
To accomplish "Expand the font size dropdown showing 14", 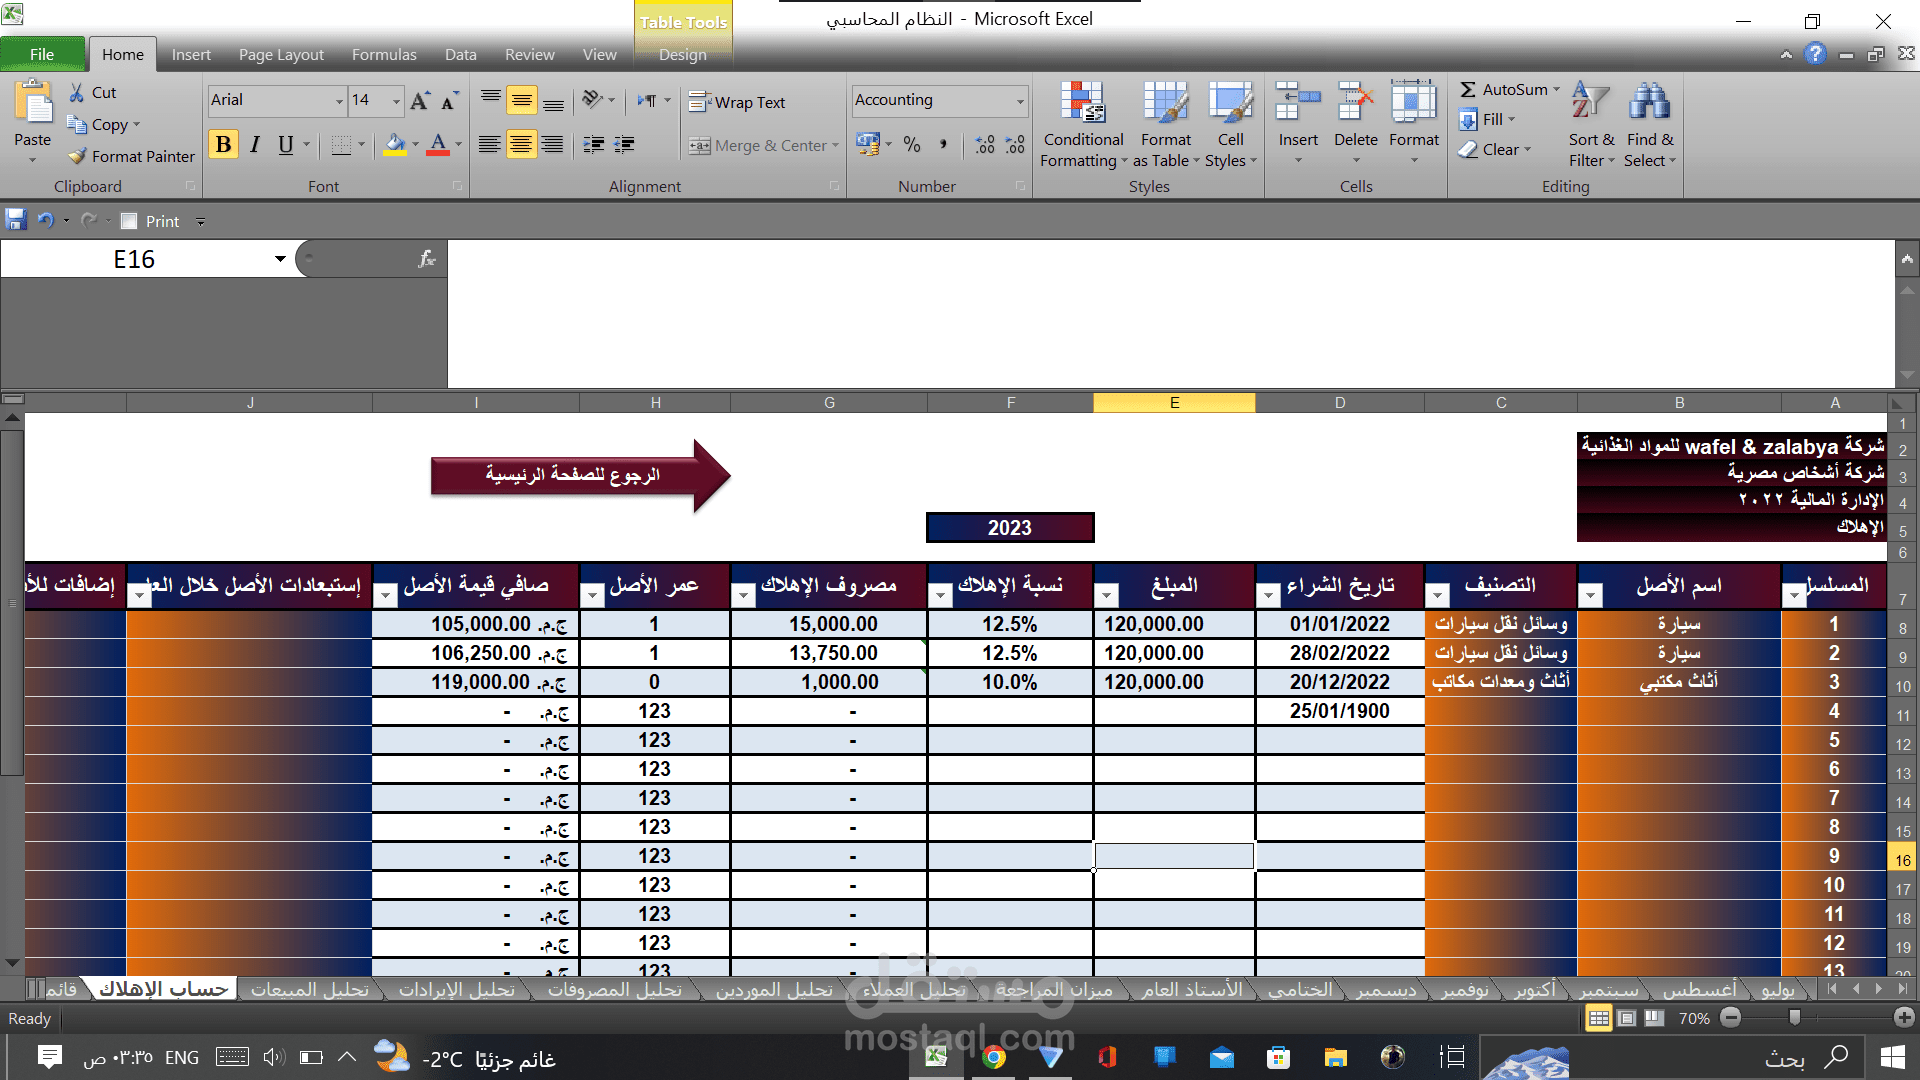I will [396, 101].
